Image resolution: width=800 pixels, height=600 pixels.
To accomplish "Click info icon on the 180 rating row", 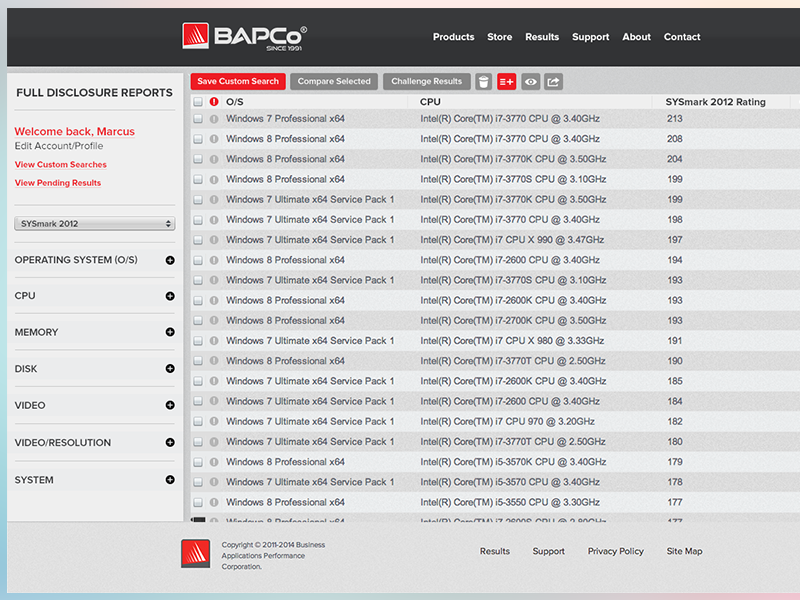I will [x=214, y=442].
